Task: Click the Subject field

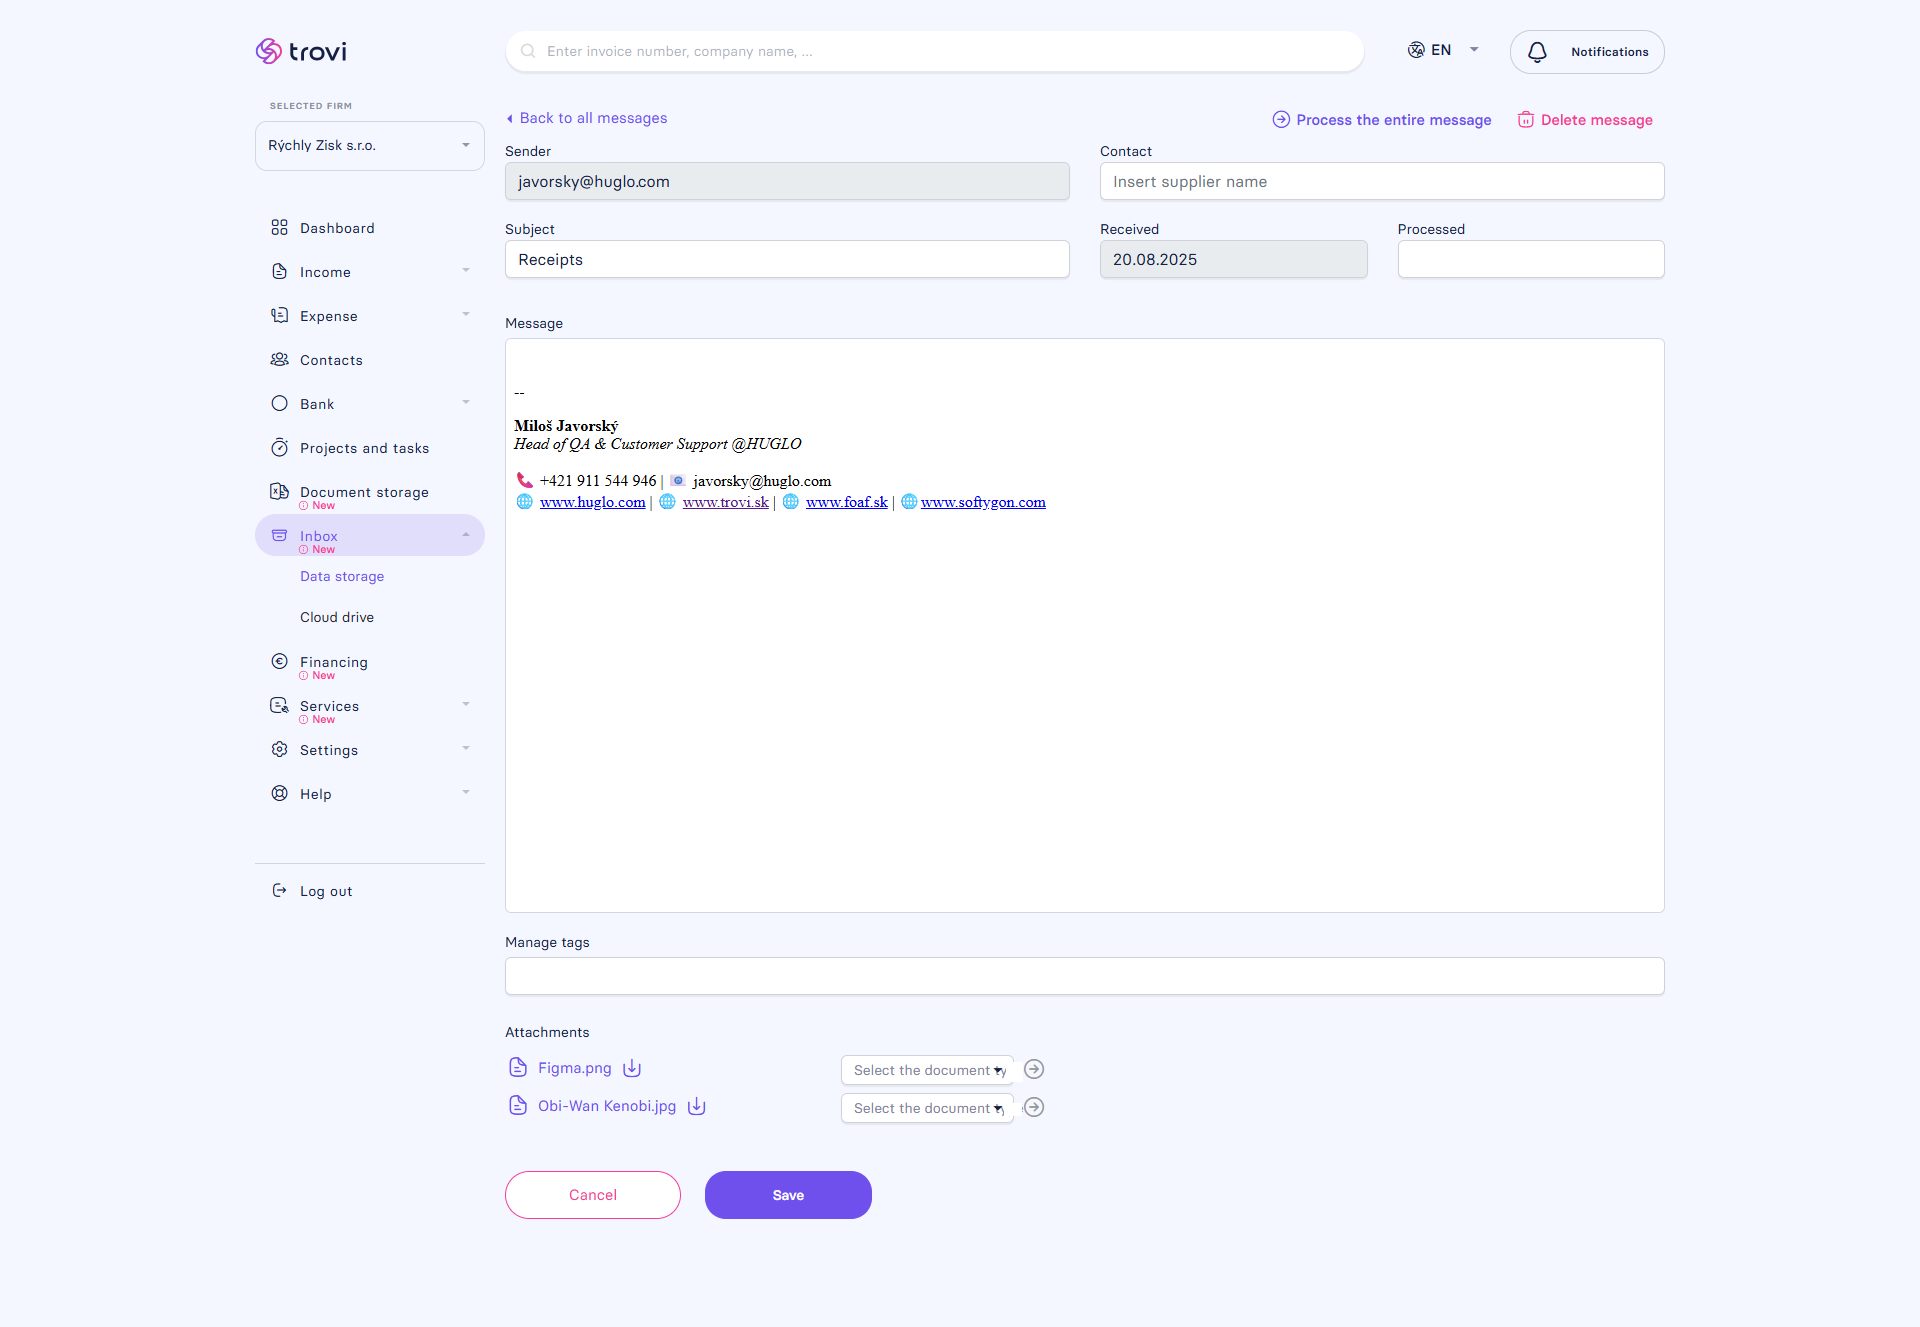Action: pos(787,259)
